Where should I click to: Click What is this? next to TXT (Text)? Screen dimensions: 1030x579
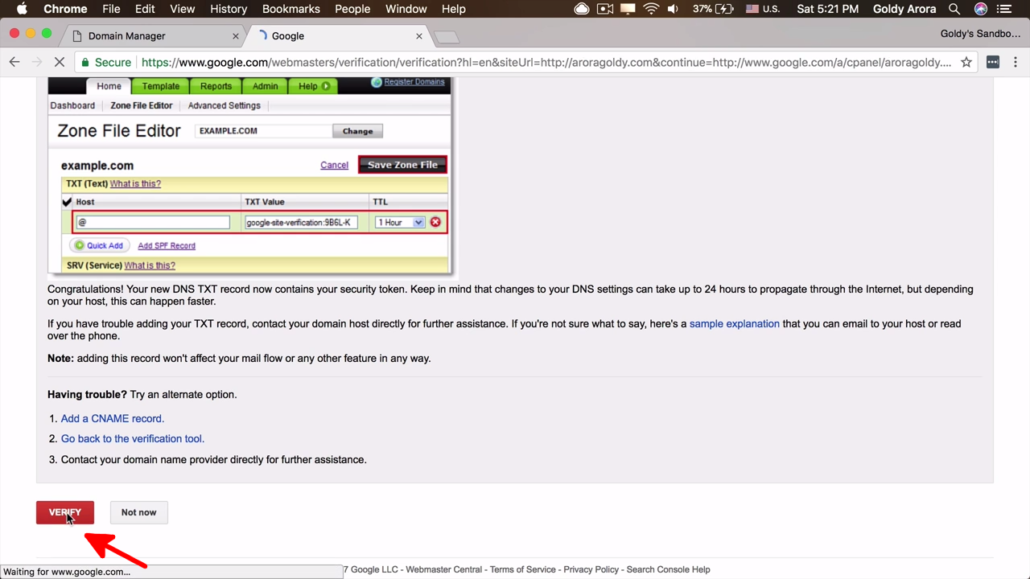pos(135,184)
